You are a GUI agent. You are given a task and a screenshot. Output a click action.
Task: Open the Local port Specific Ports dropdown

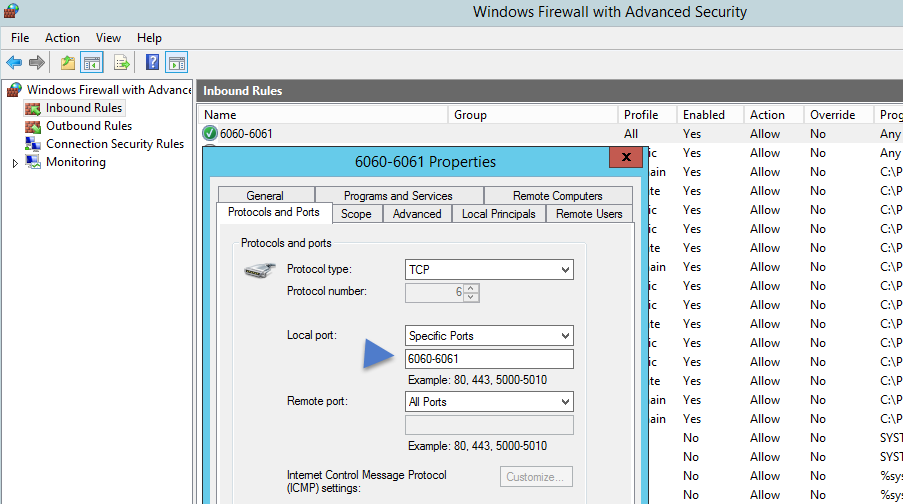point(489,336)
